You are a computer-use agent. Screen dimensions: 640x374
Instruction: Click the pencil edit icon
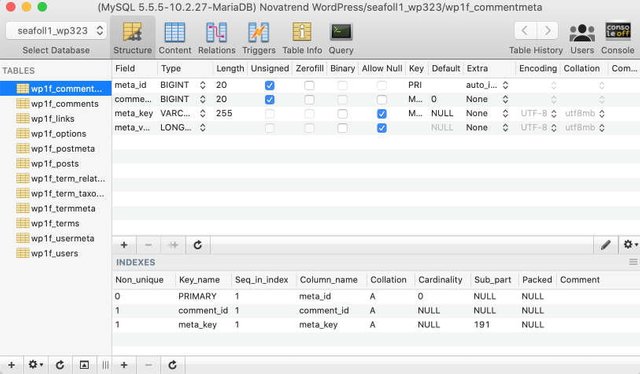[x=606, y=245]
